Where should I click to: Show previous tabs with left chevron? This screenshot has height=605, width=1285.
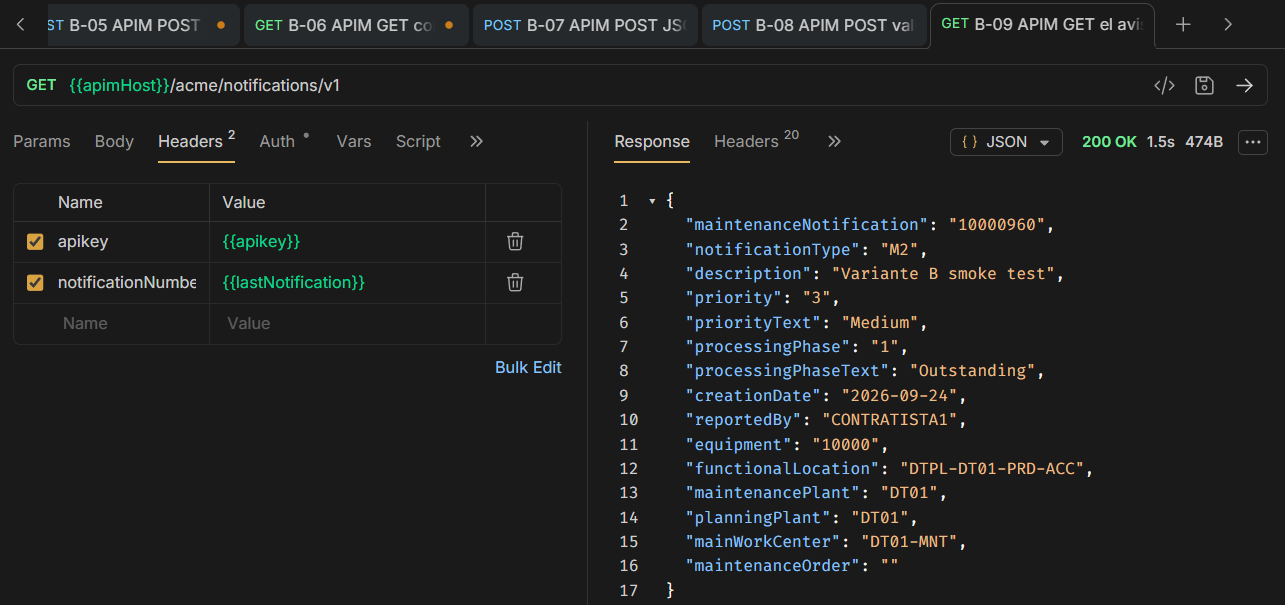[20, 25]
